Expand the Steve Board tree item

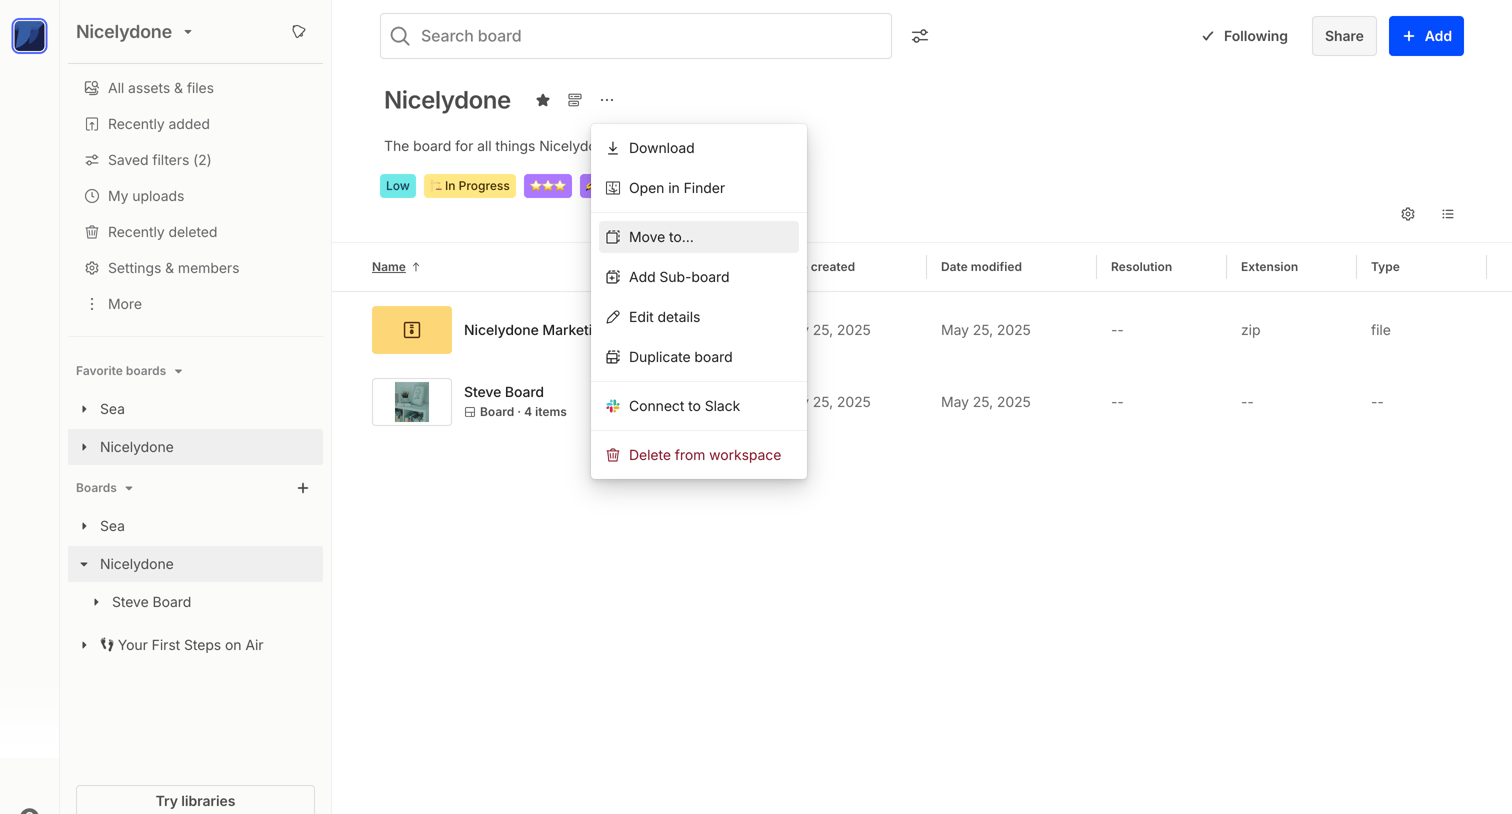click(x=96, y=602)
